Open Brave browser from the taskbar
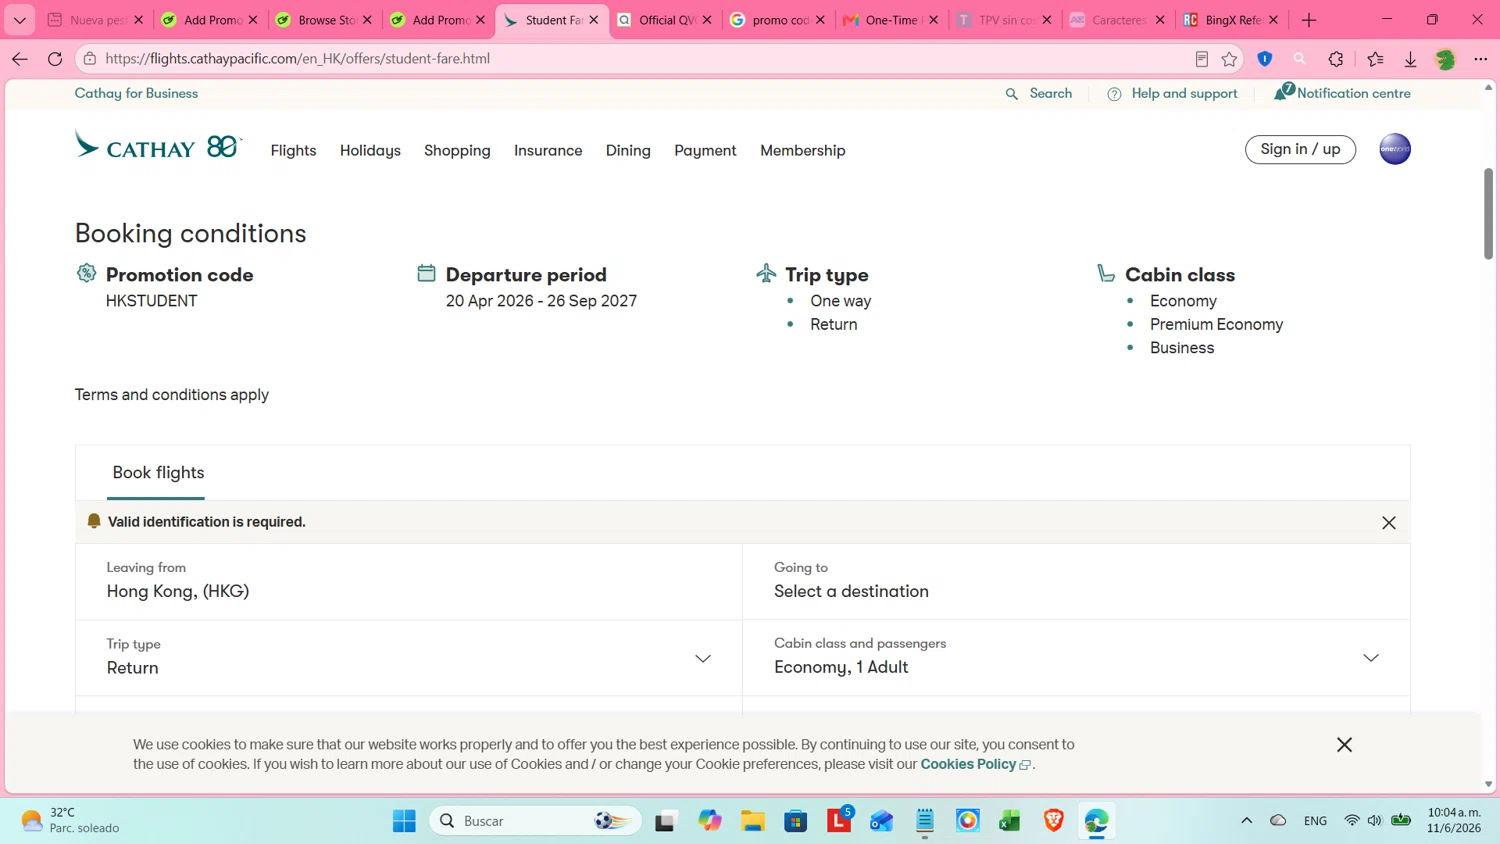This screenshot has height=844, width=1500. click(1053, 821)
